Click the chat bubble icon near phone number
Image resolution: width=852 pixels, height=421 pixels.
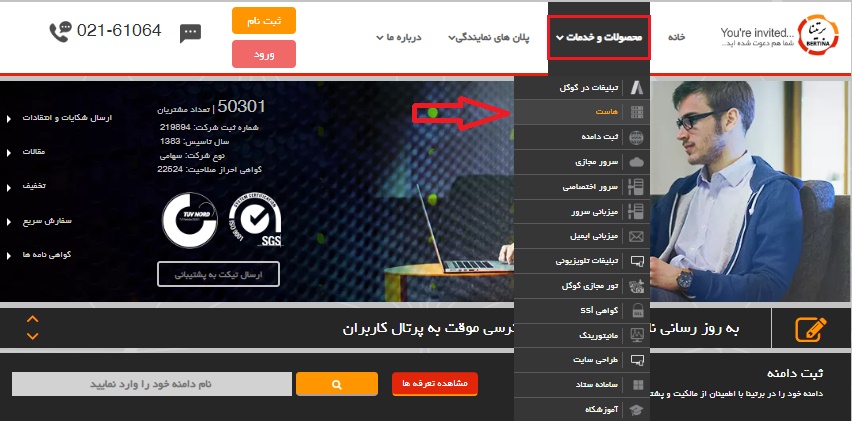pos(190,33)
